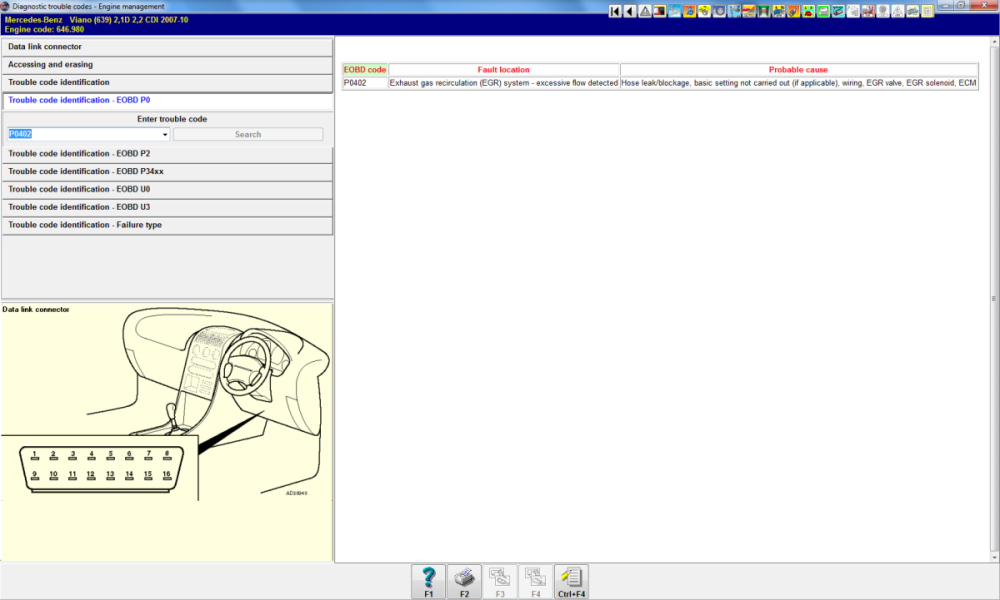Screen dimensions: 1000x600
Task: Open the Data link connector section
Action: pos(167,47)
